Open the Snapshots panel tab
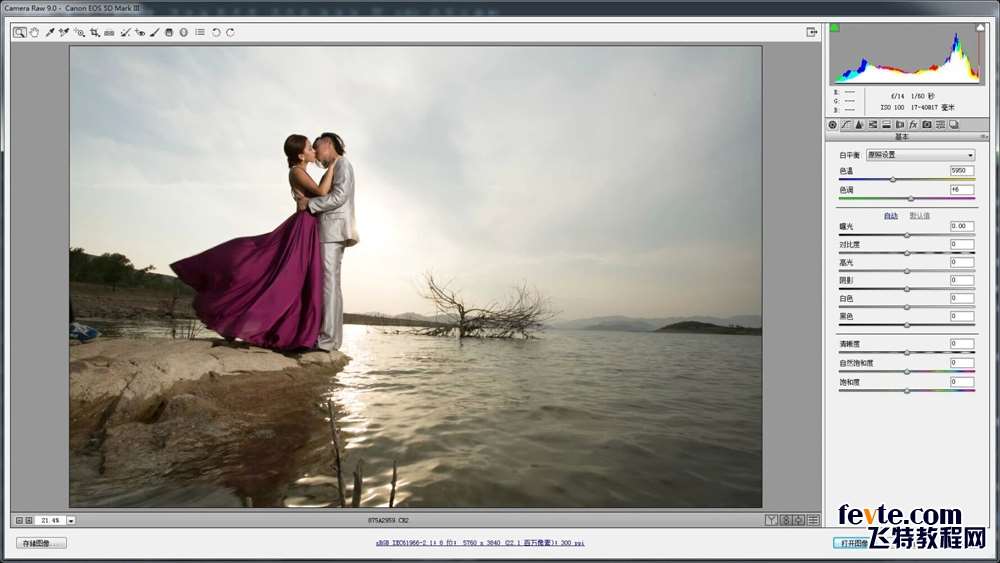This screenshot has height=563, width=1000. (954, 125)
